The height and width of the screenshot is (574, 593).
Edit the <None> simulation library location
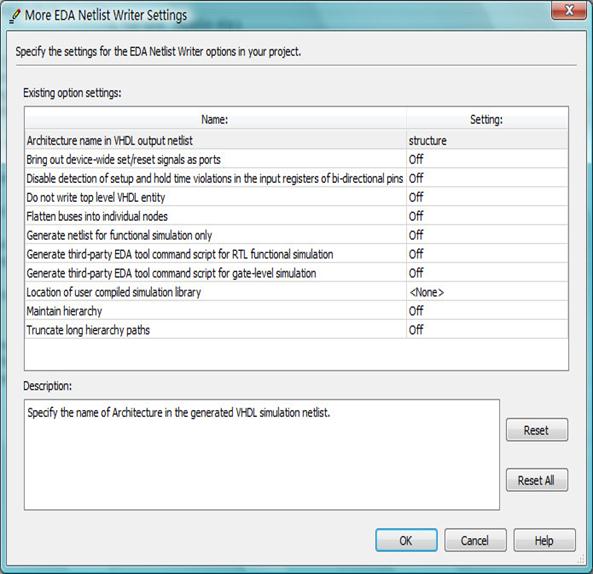tap(487, 292)
